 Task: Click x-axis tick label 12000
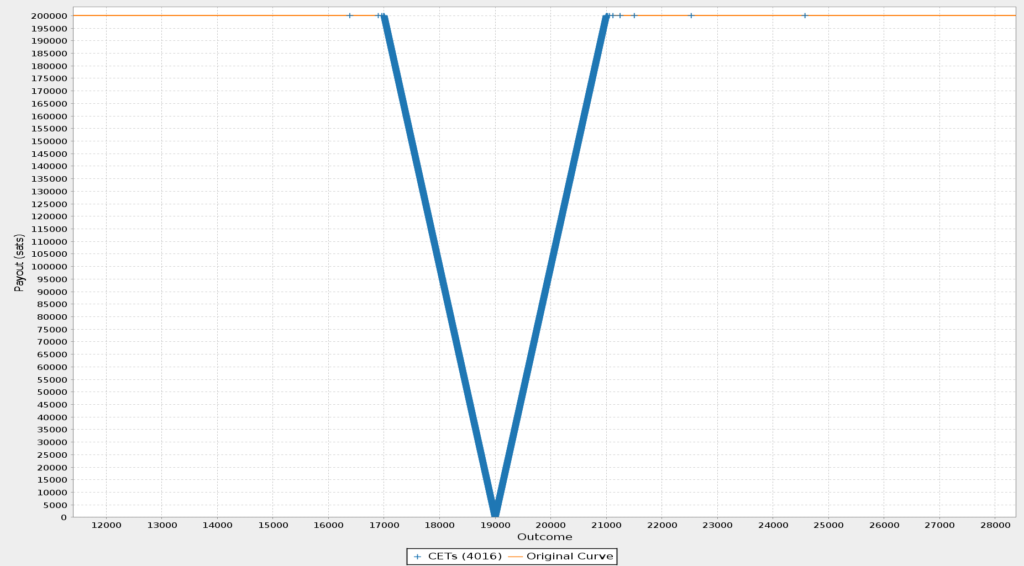click(x=106, y=525)
